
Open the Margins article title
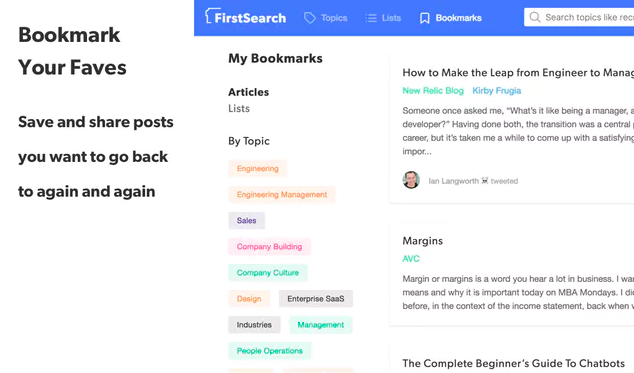pyautogui.click(x=423, y=241)
